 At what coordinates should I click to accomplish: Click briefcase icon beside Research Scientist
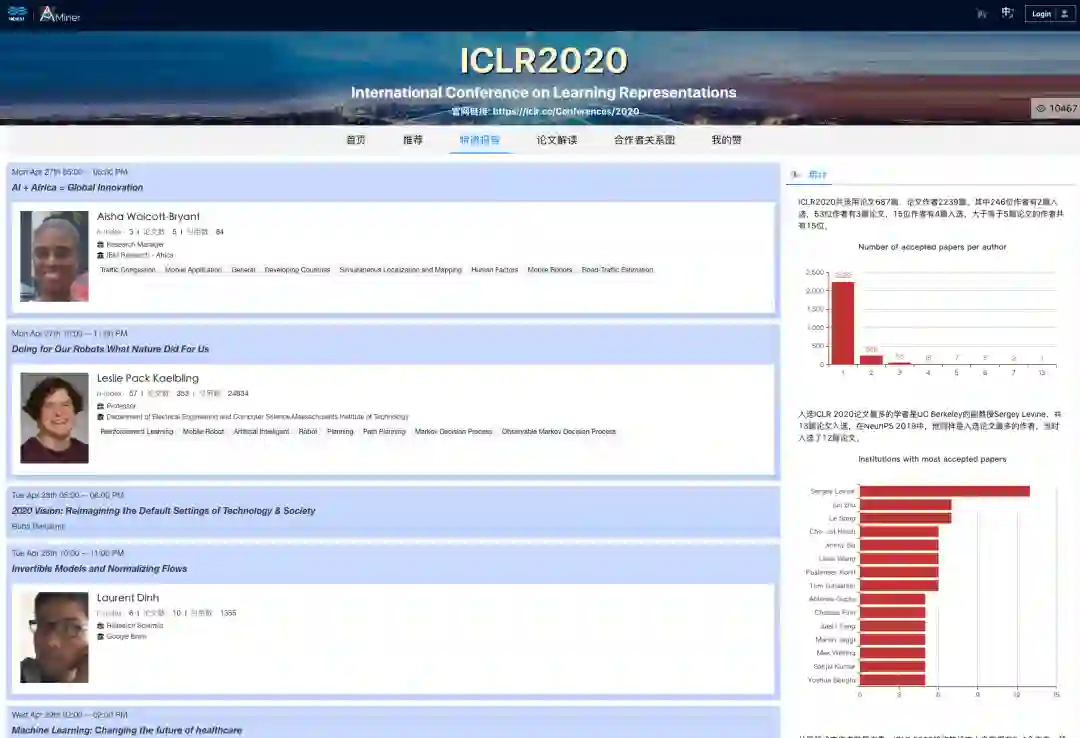(101, 626)
